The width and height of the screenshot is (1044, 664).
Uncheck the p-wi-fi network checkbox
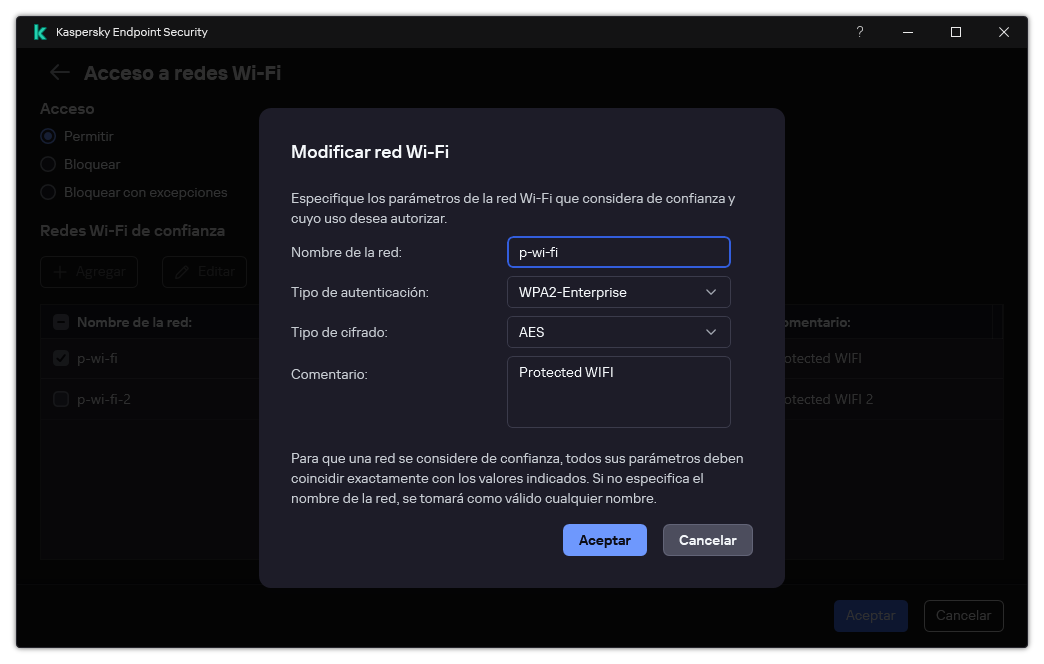pyautogui.click(x=60, y=357)
